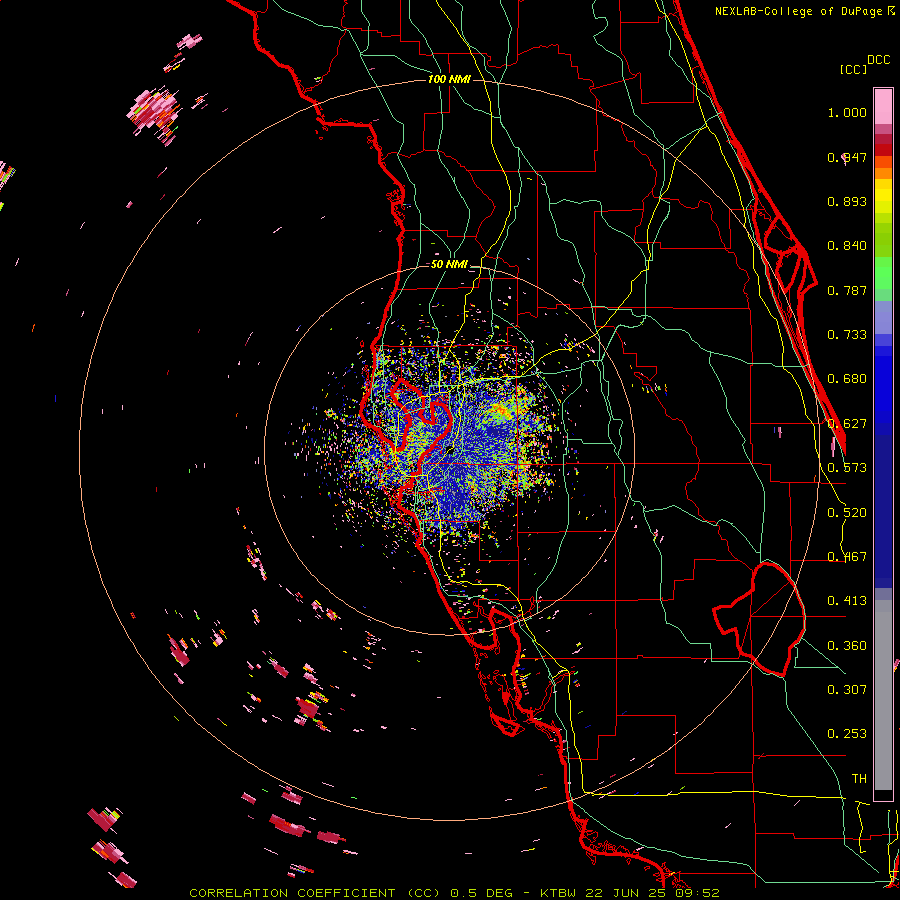Select the 0.627 legend value

pos(847,424)
